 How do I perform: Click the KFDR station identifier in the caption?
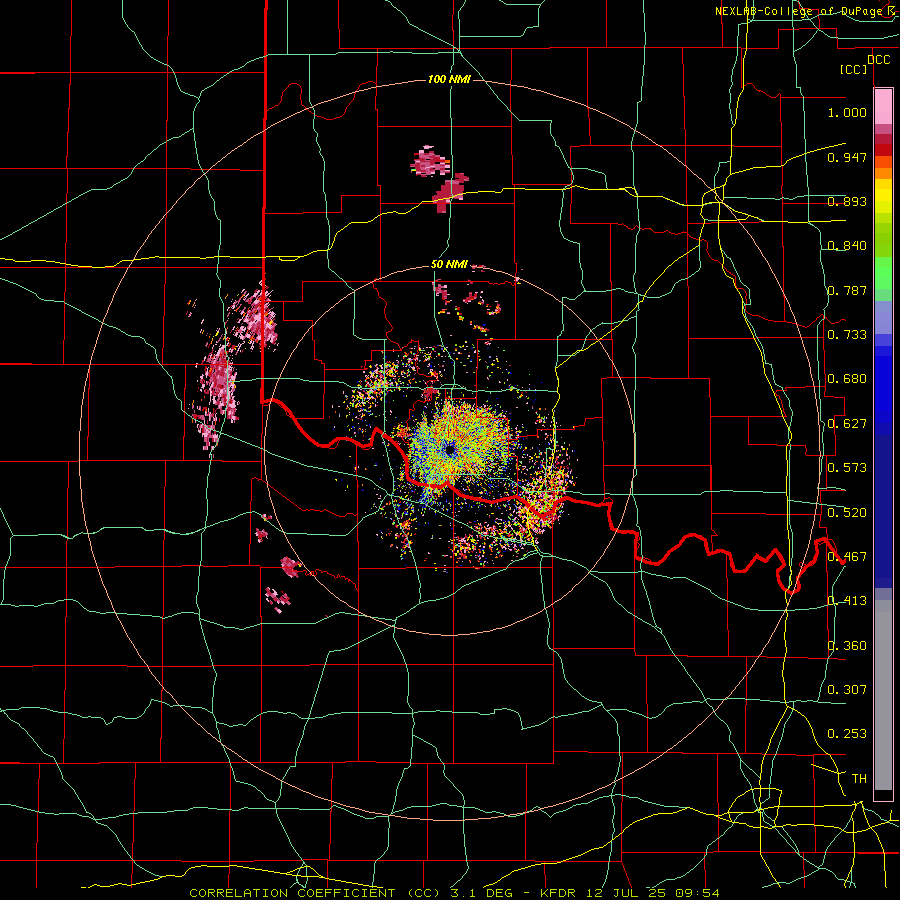(557, 893)
